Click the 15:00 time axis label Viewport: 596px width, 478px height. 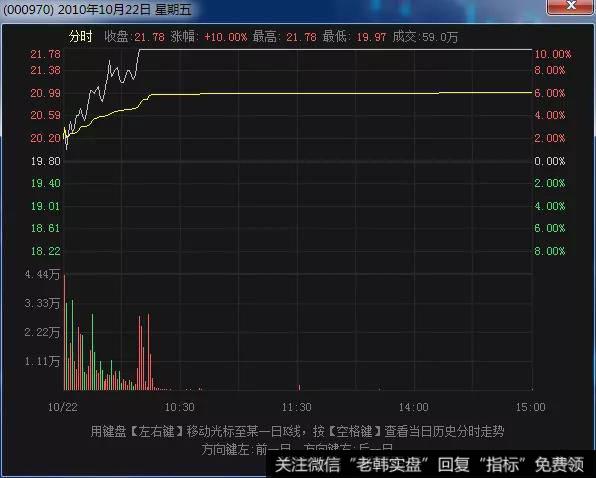pos(530,407)
